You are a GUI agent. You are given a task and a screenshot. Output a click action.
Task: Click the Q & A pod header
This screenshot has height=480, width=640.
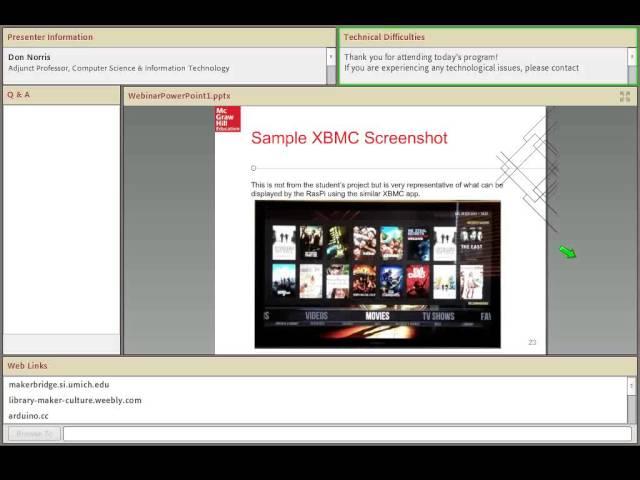click(62, 95)
